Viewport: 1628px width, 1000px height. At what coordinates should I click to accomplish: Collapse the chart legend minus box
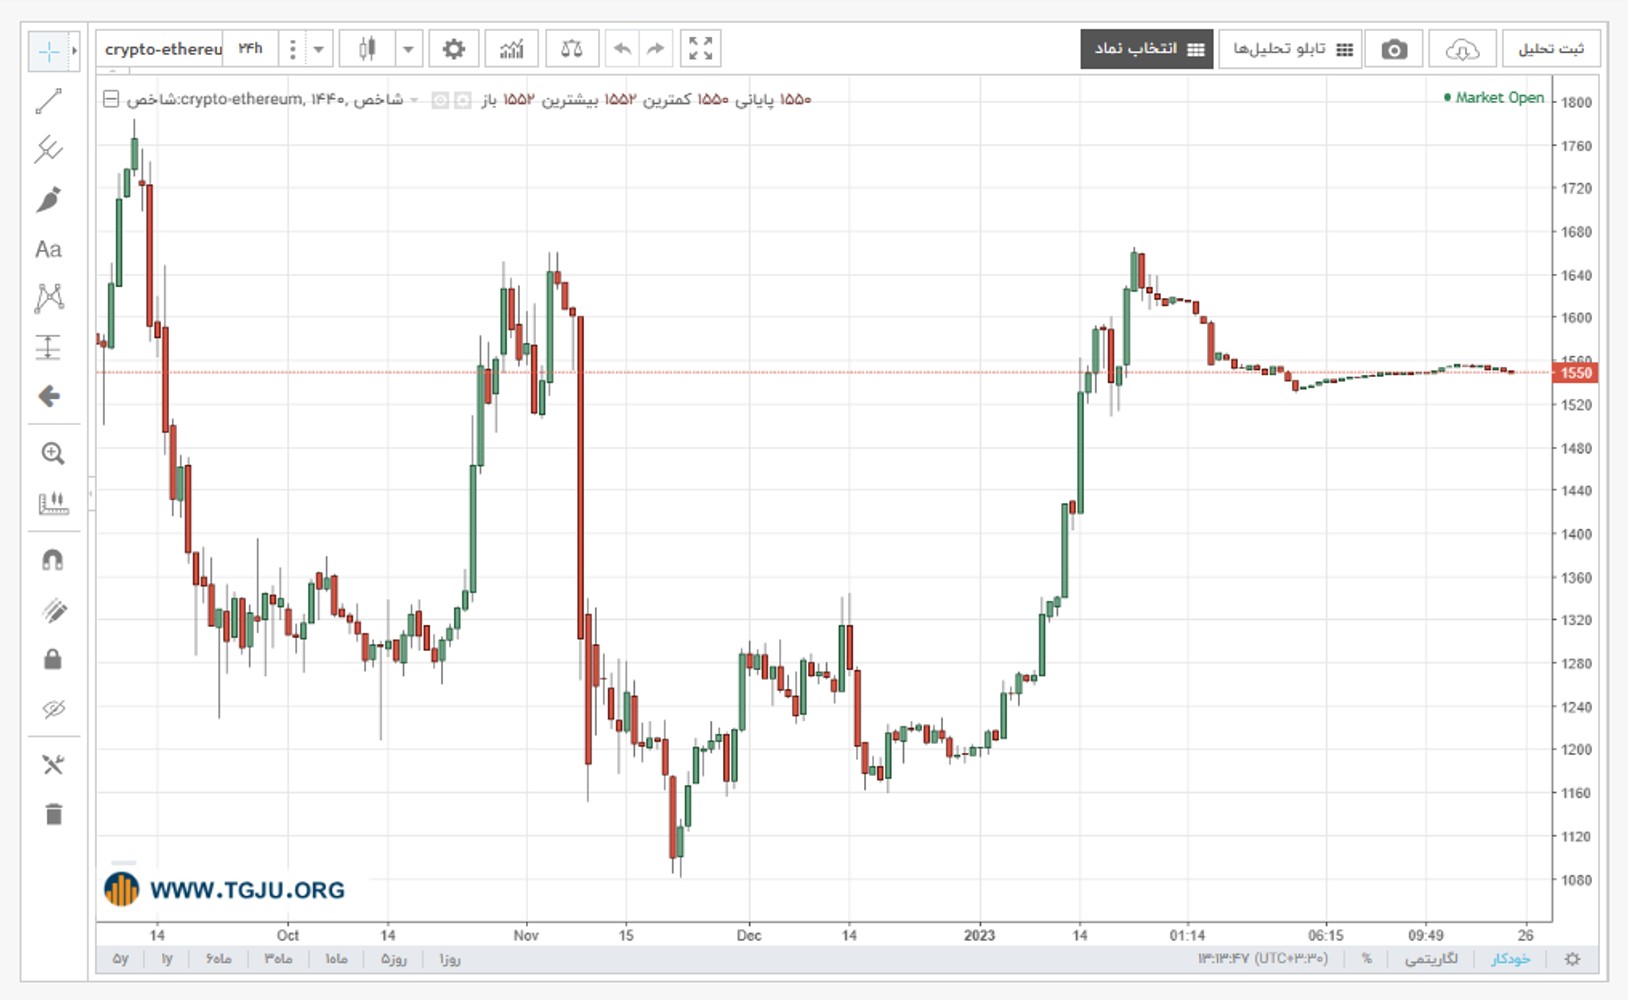pyautogui.click(x=111, y=99)
